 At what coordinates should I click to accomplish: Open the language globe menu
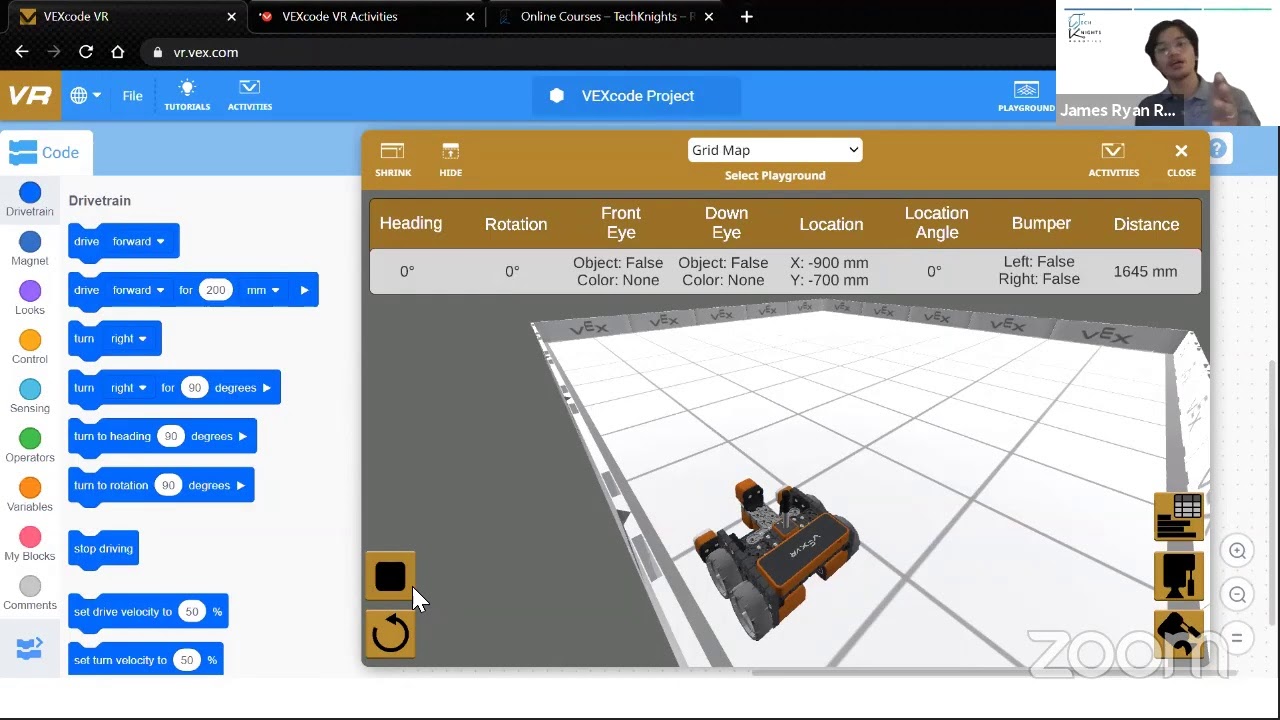85,96
